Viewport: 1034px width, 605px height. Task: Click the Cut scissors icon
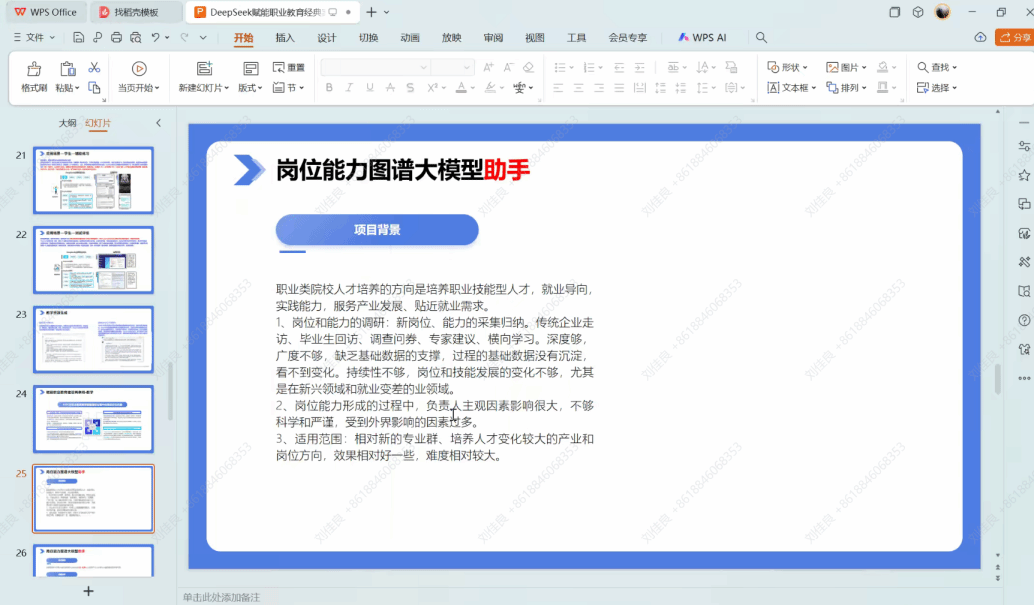point(94,67)
